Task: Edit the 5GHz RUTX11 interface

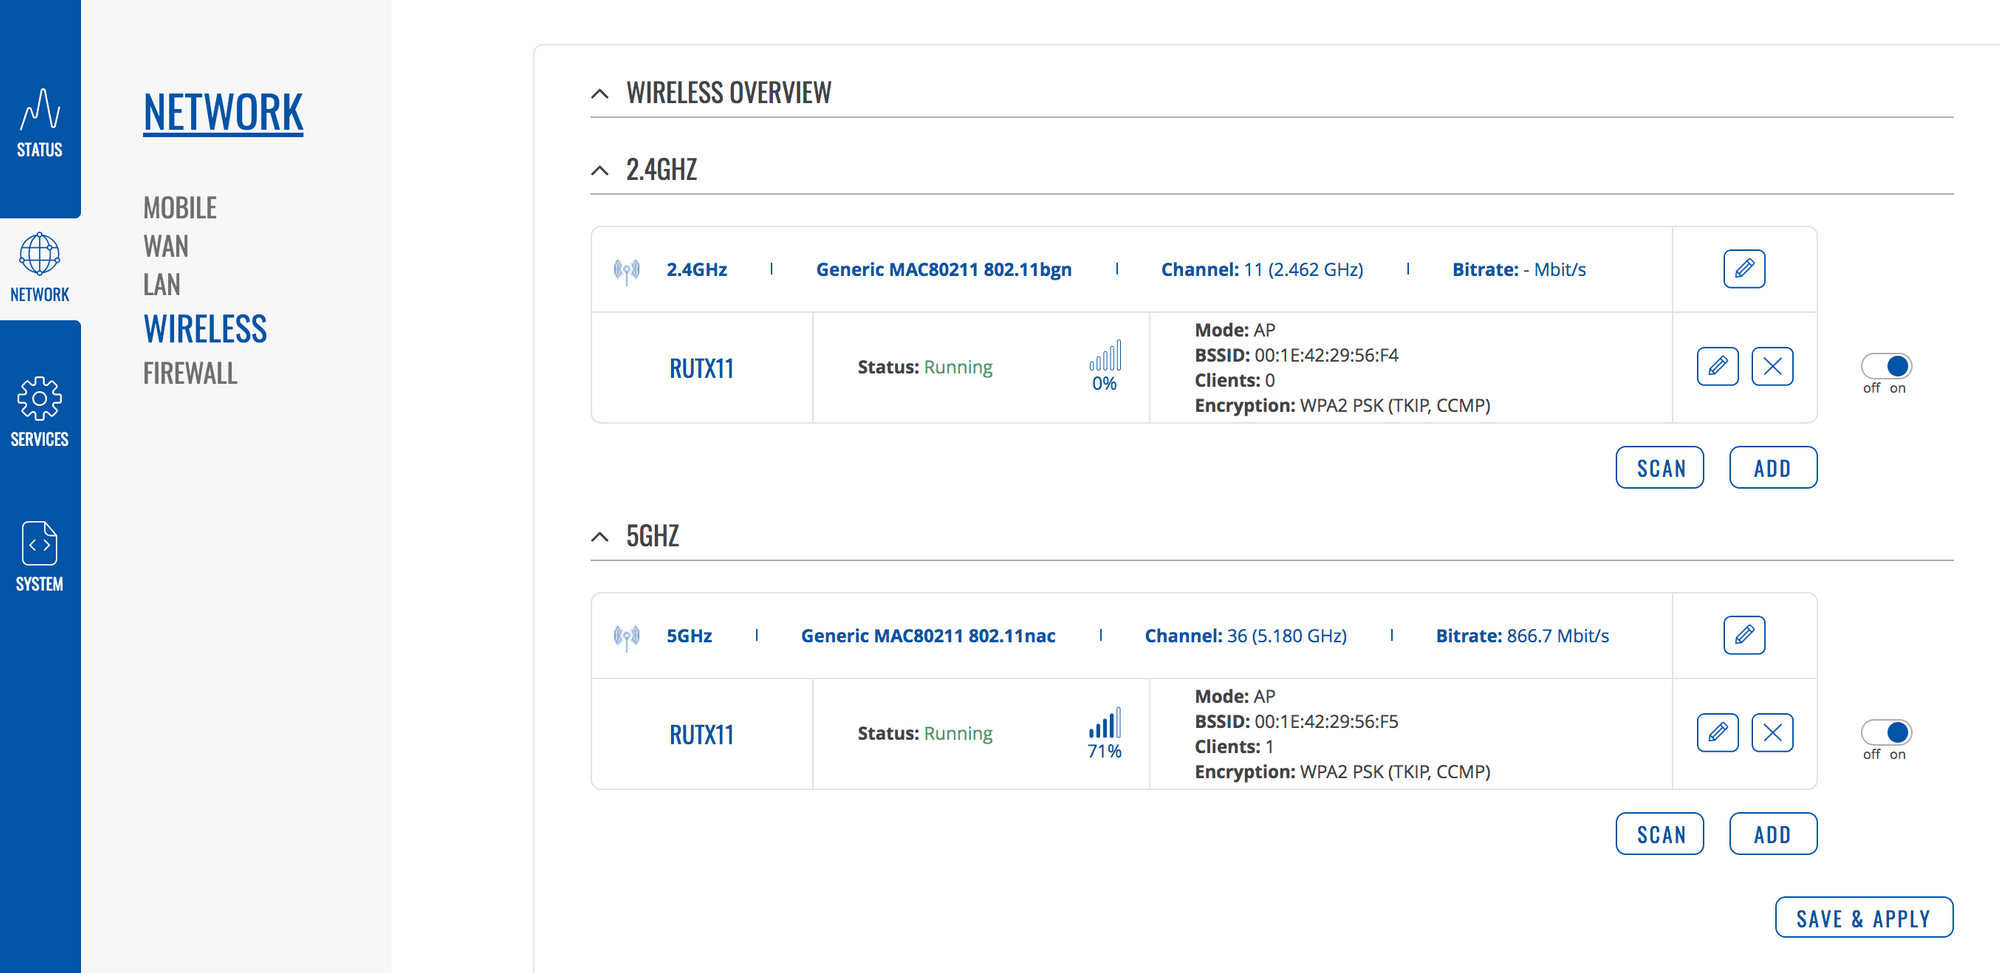Action: tap(1718, 732)
